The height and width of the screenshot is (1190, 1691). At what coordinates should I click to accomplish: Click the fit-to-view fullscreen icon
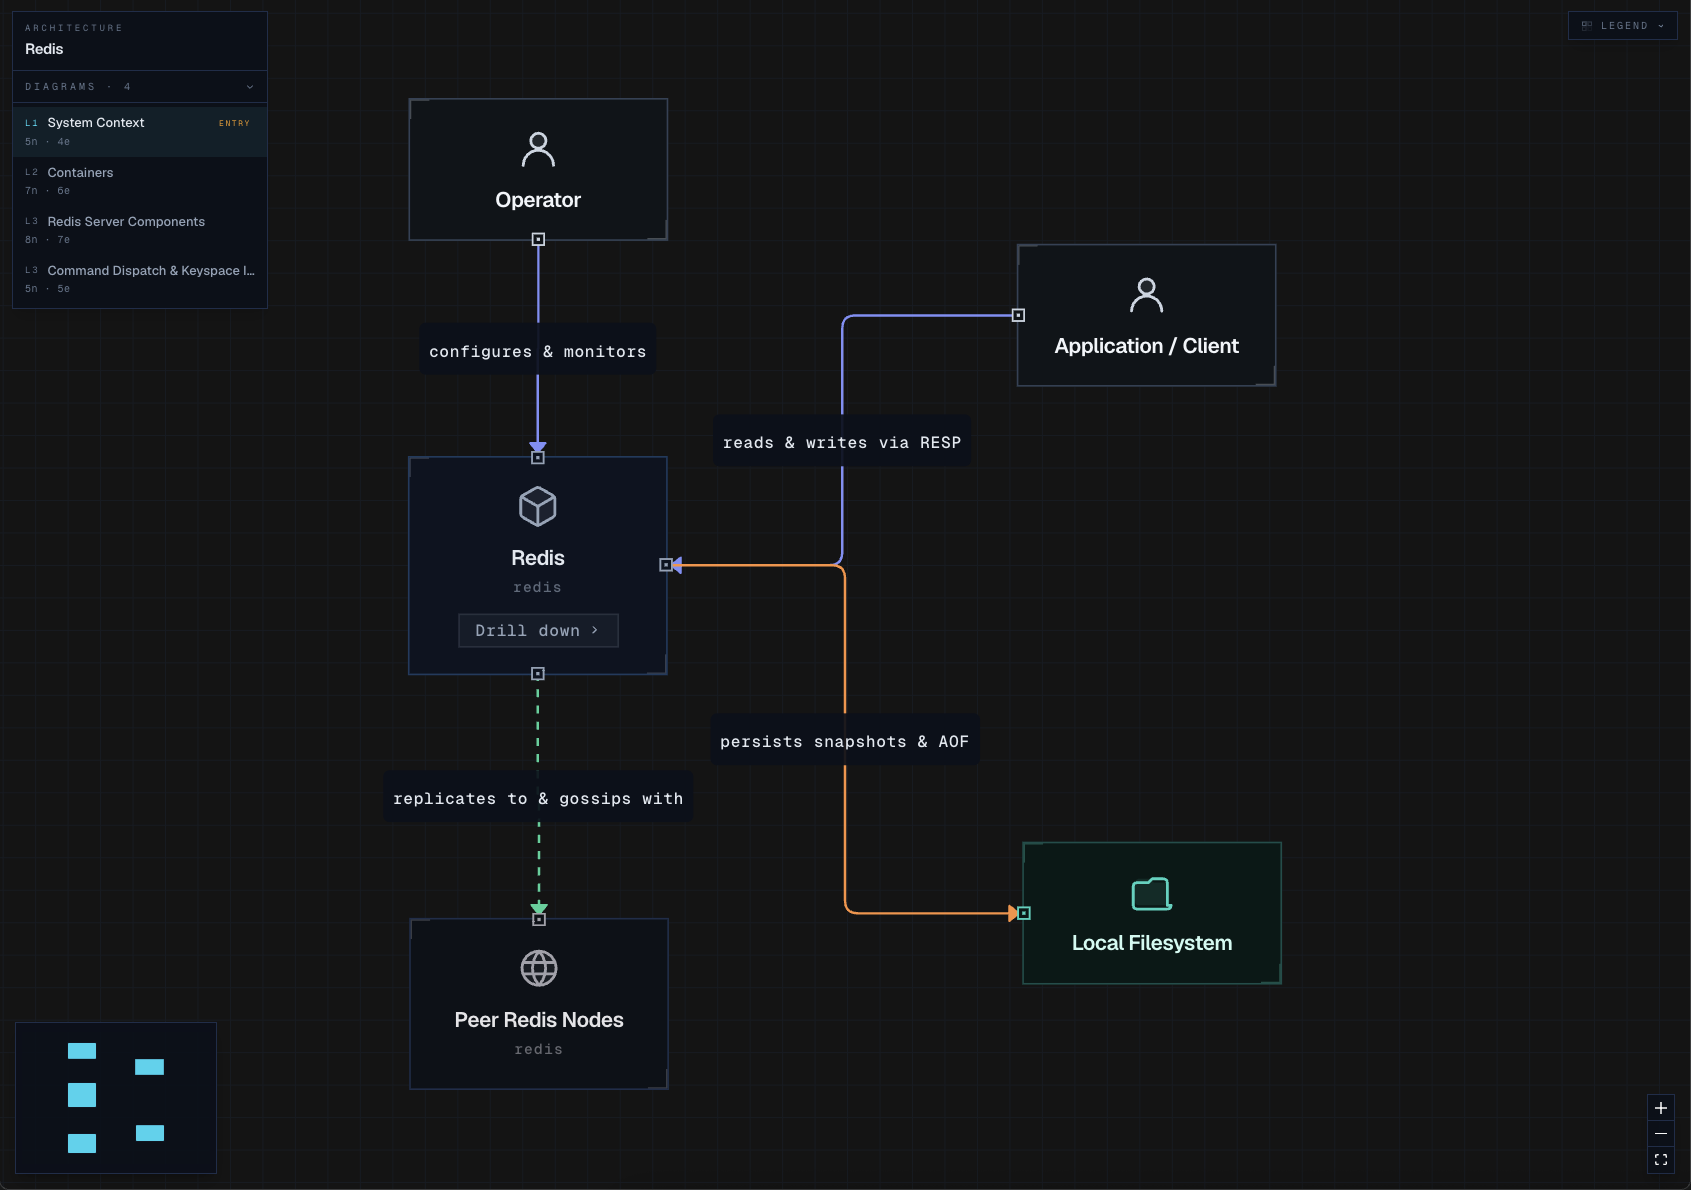click(1661, 1160)
